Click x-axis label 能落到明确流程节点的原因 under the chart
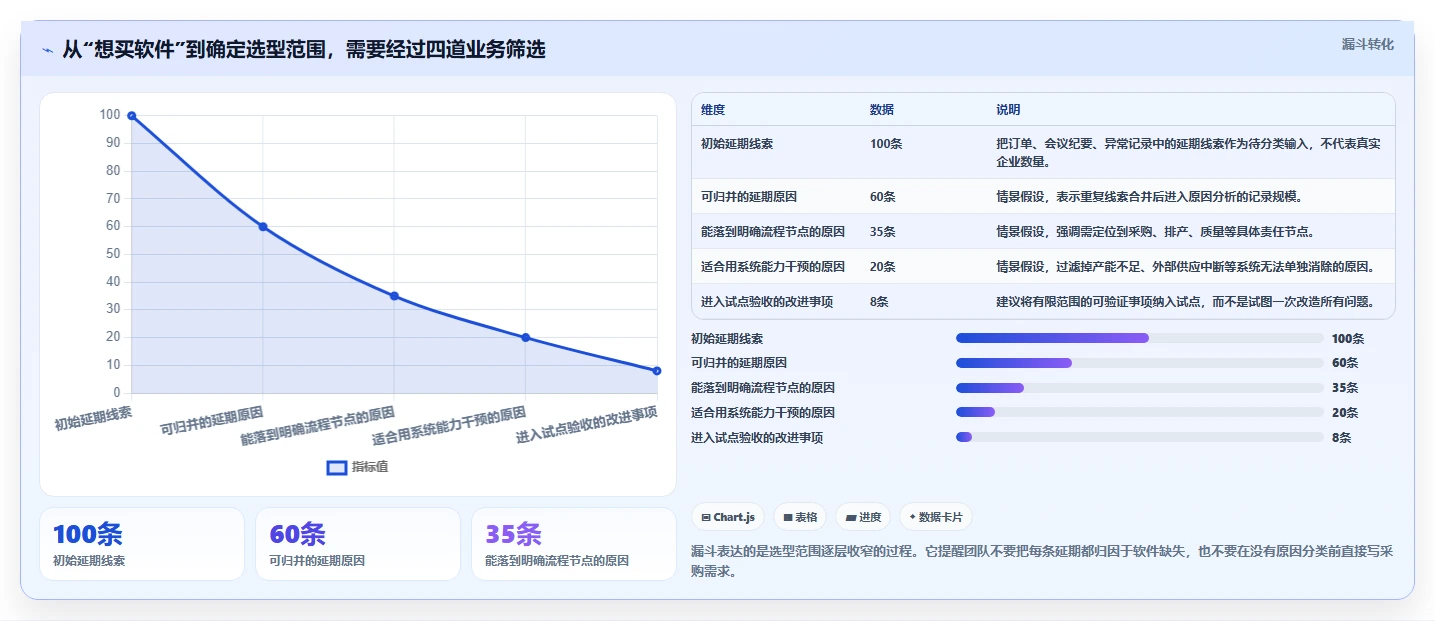This screenshot has height=621, width=1435. pos(318,425)
